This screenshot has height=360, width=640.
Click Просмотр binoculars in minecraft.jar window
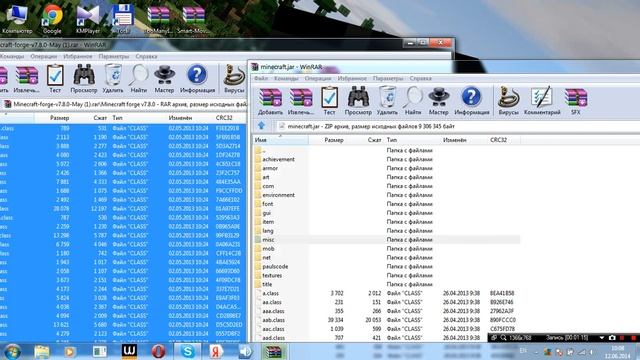[x=358, y=101]
